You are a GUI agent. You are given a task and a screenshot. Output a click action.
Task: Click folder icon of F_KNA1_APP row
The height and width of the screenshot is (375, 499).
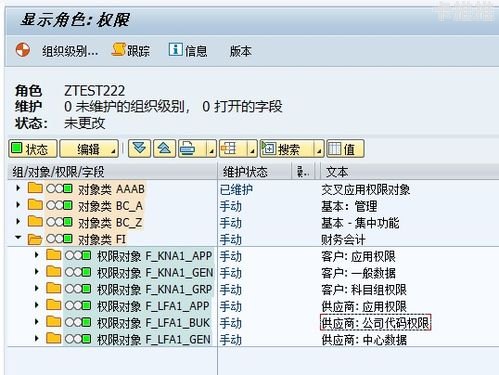click(54, 255)
